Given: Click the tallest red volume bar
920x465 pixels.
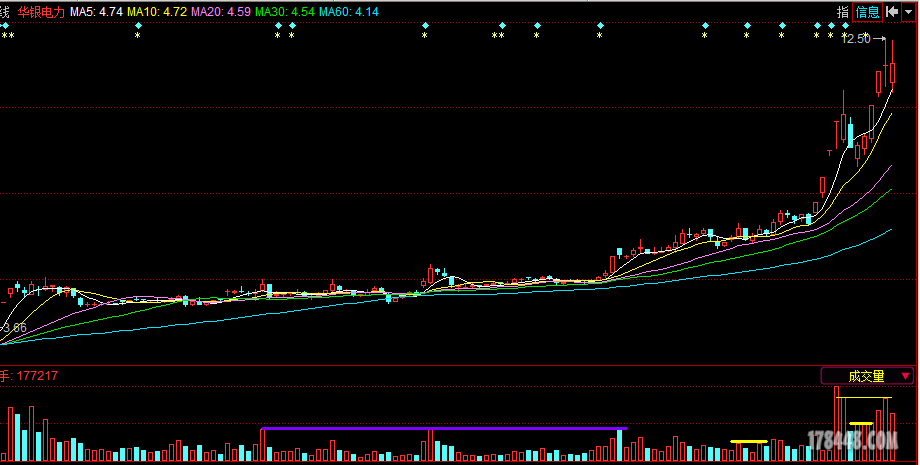Looking at the screenshot, I should pyautogui.click(x=837, y=423).
